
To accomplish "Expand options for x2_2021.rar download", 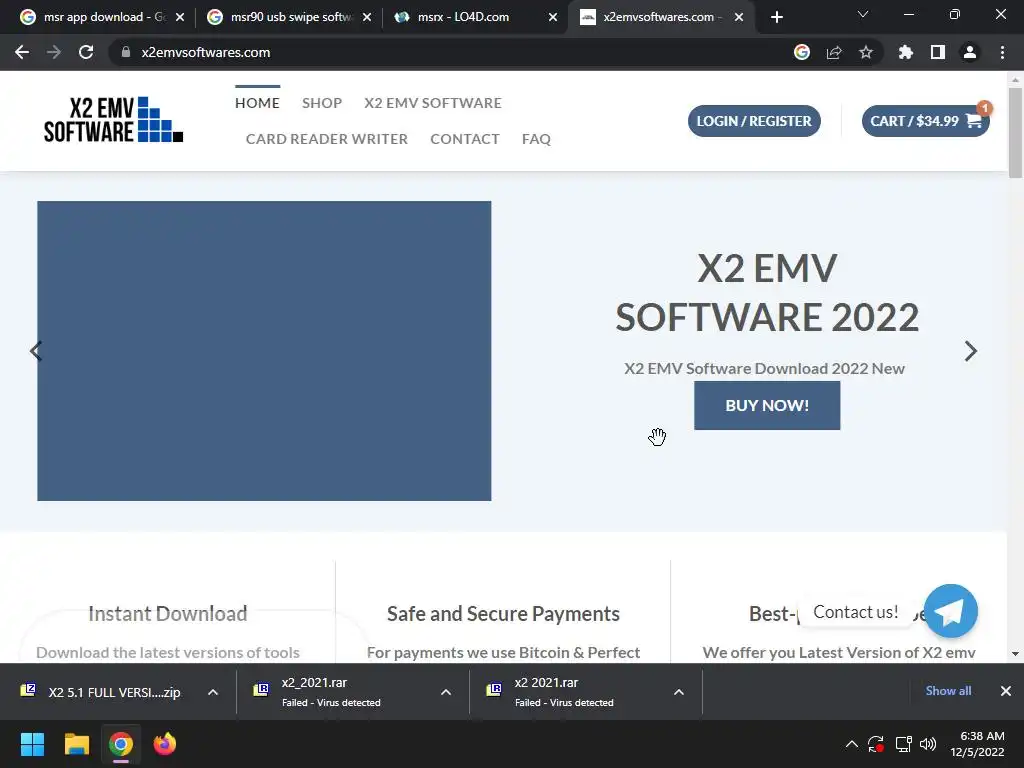I will (x=446, y=692).
